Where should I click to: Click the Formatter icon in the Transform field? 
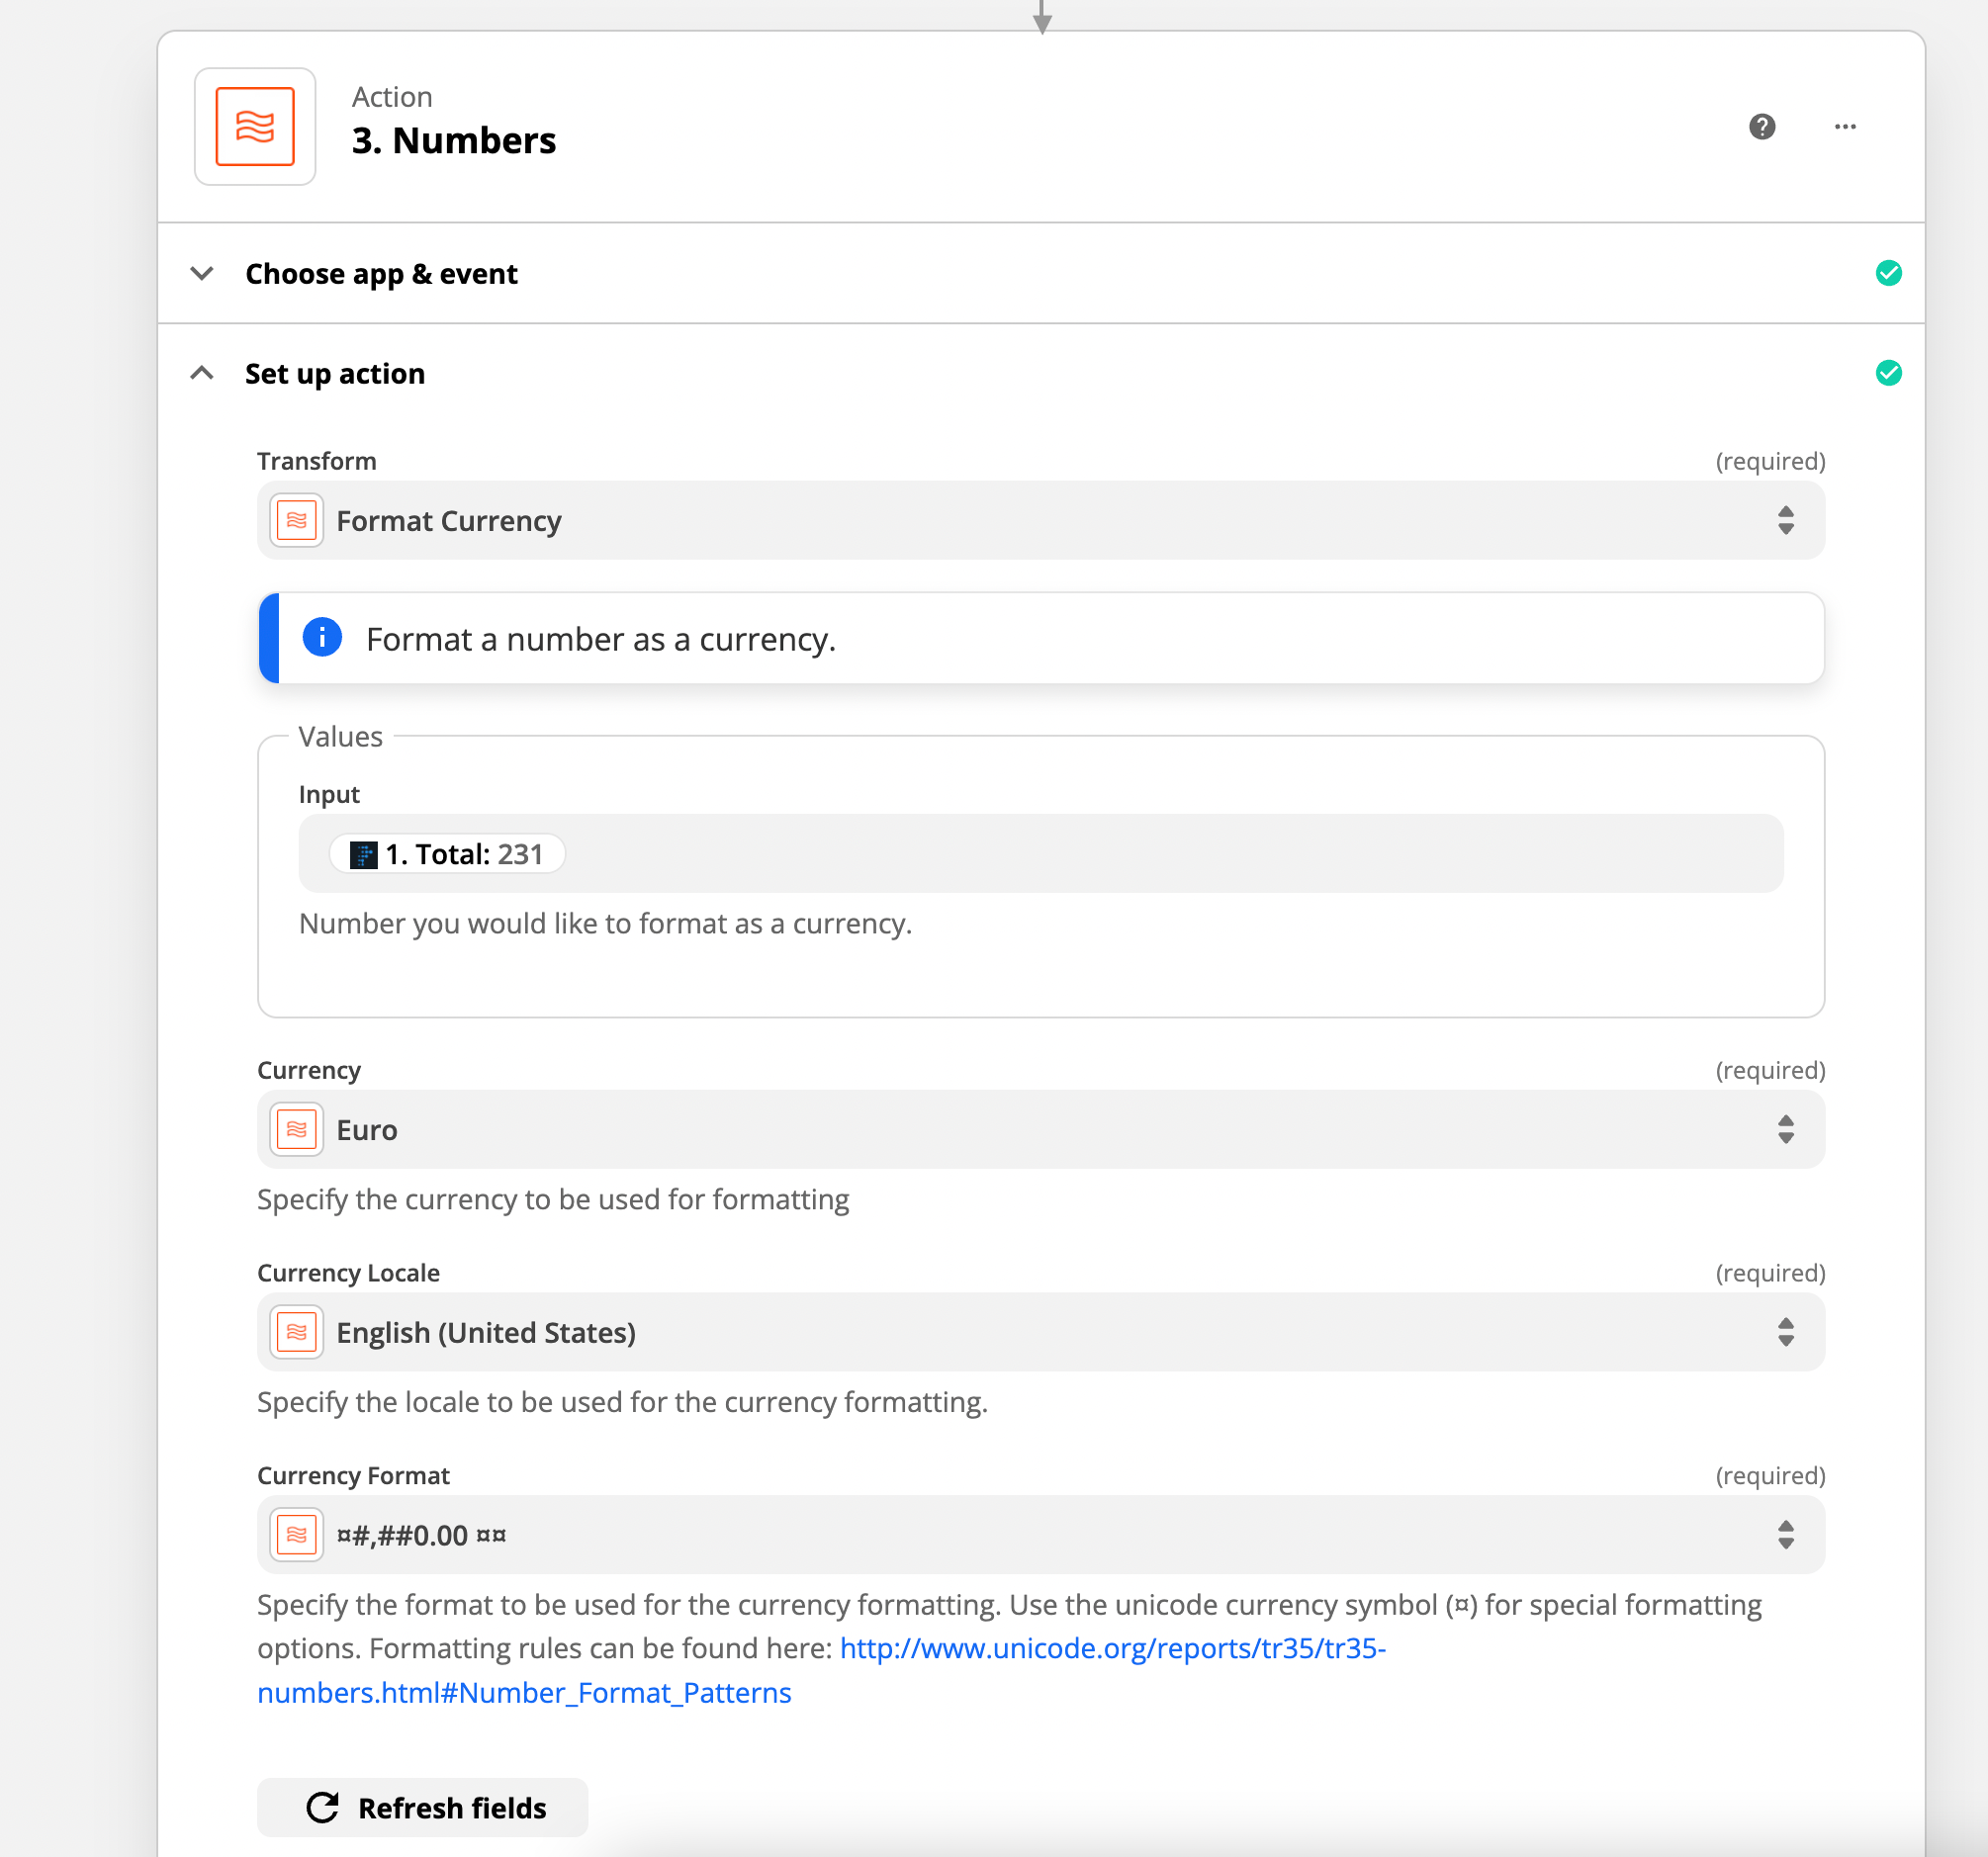click(x=296, y=520)
